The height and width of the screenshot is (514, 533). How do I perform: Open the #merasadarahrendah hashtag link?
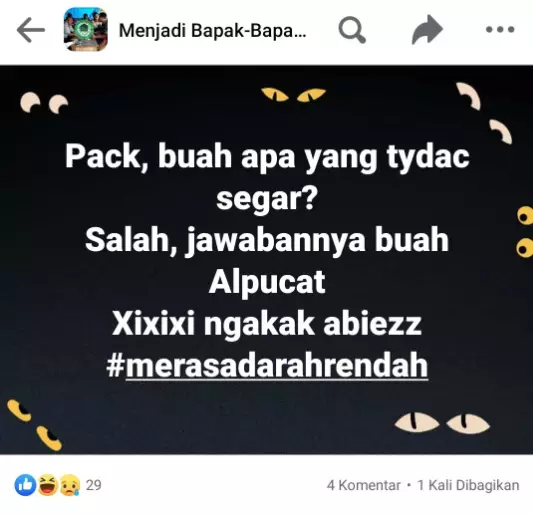[267, 365]
